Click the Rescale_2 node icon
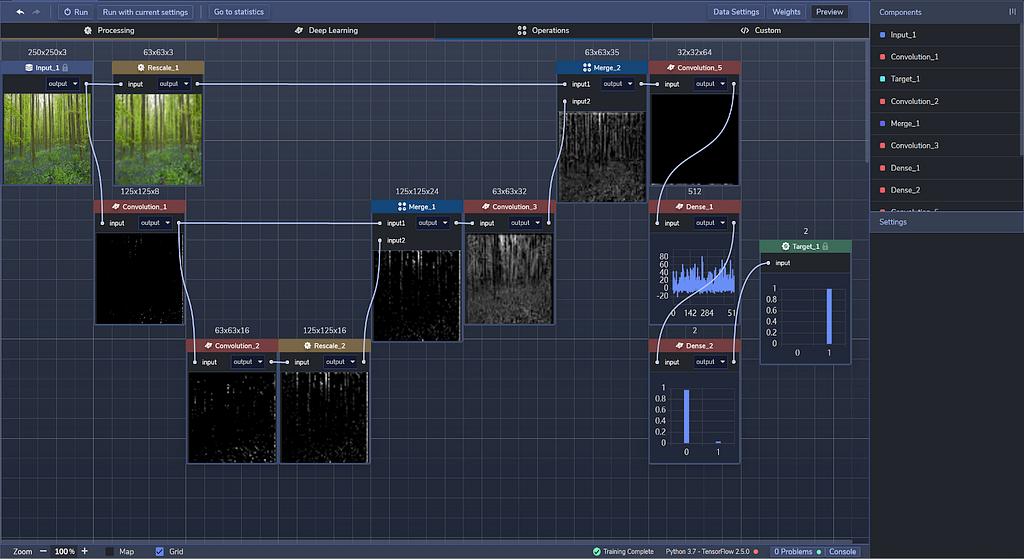 click(x=307, y=345)
